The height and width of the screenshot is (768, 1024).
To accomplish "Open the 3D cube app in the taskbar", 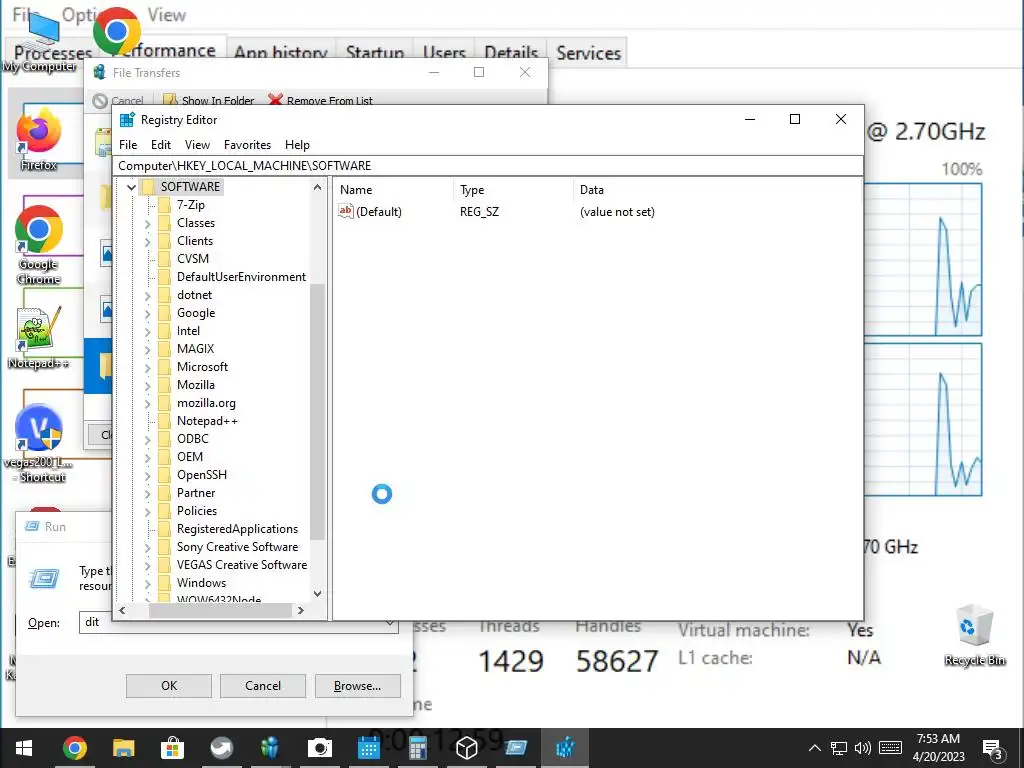I will click(466, 748).
